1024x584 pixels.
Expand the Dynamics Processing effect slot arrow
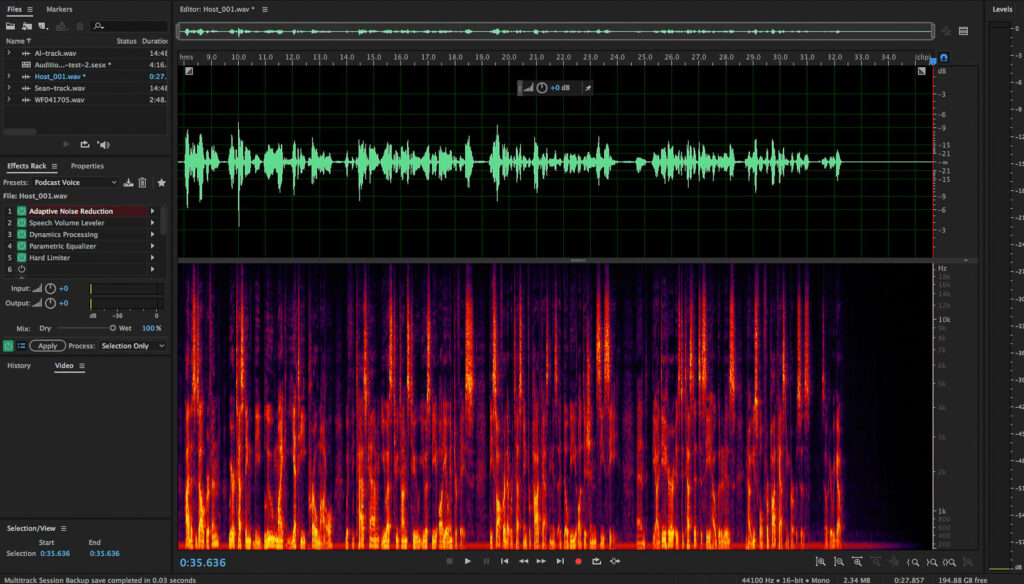(x=152, y=233)
